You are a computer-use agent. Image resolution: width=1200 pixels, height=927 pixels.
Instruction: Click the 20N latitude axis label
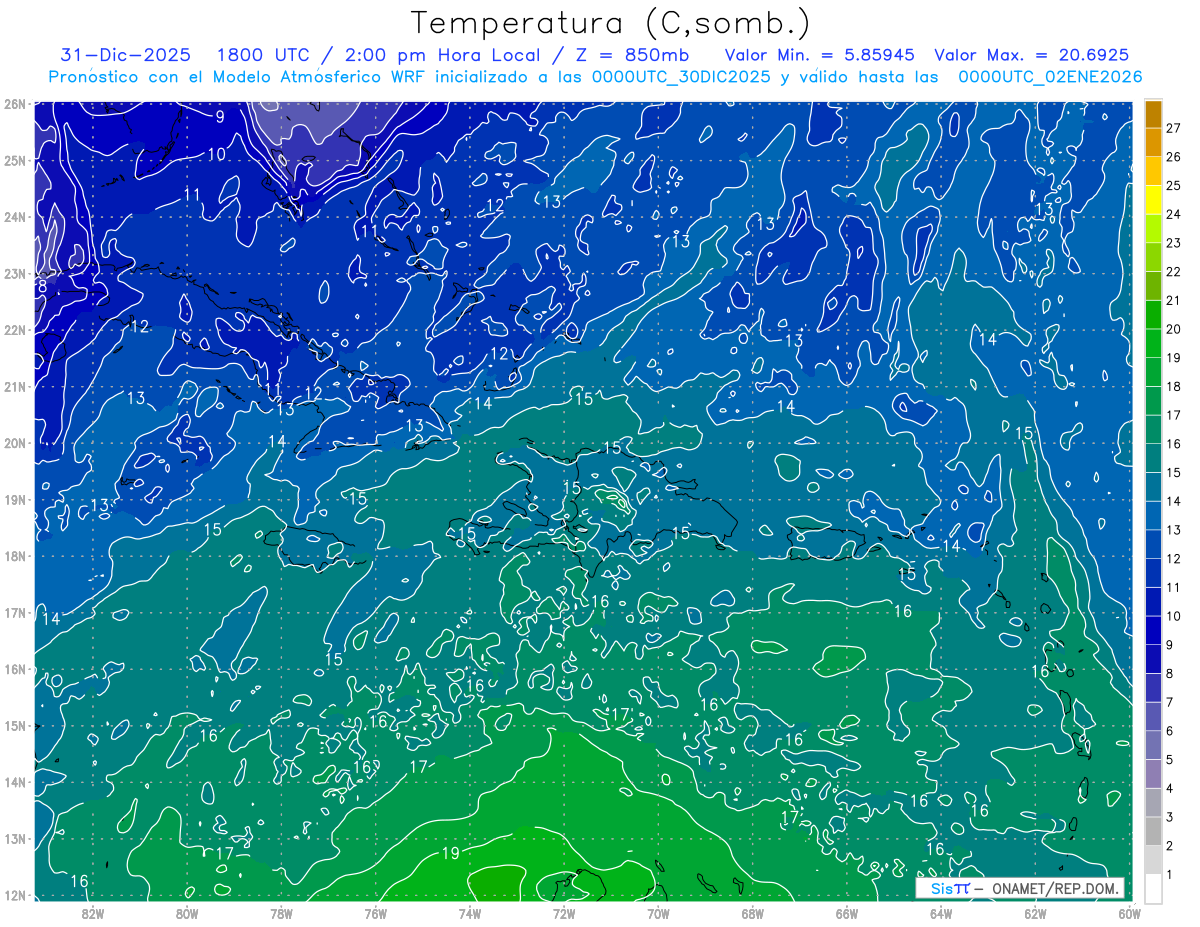(15, 442)
